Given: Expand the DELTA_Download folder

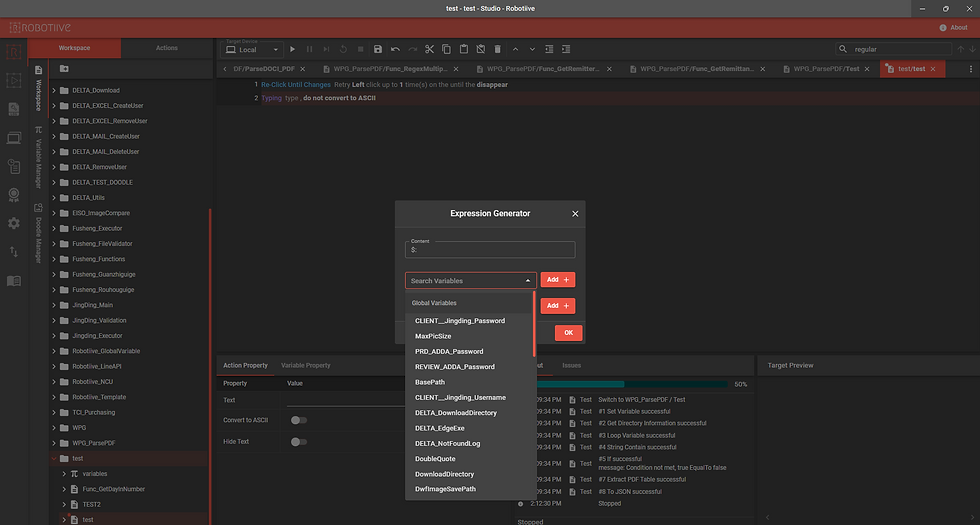Looking at the screenshot, I should pos(55,90).
